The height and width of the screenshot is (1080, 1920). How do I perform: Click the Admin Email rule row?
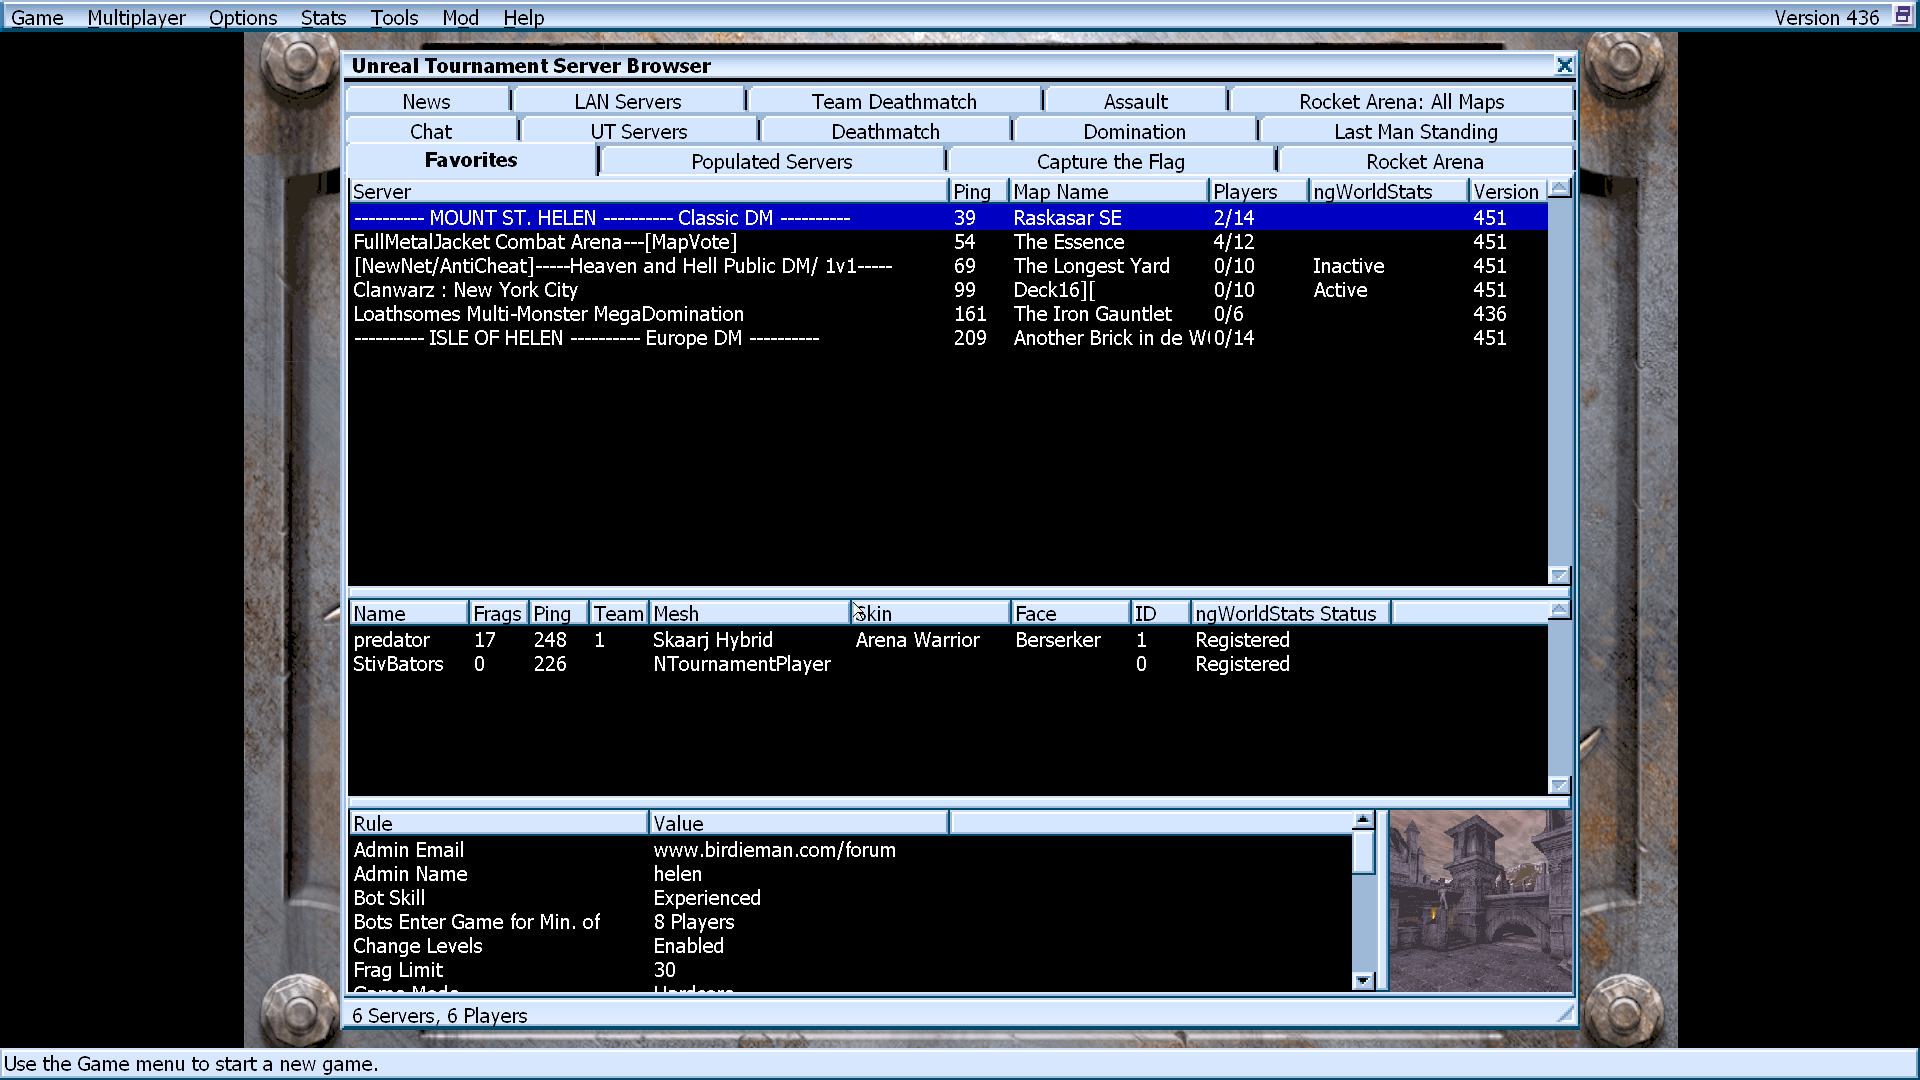tap(850, 849)
